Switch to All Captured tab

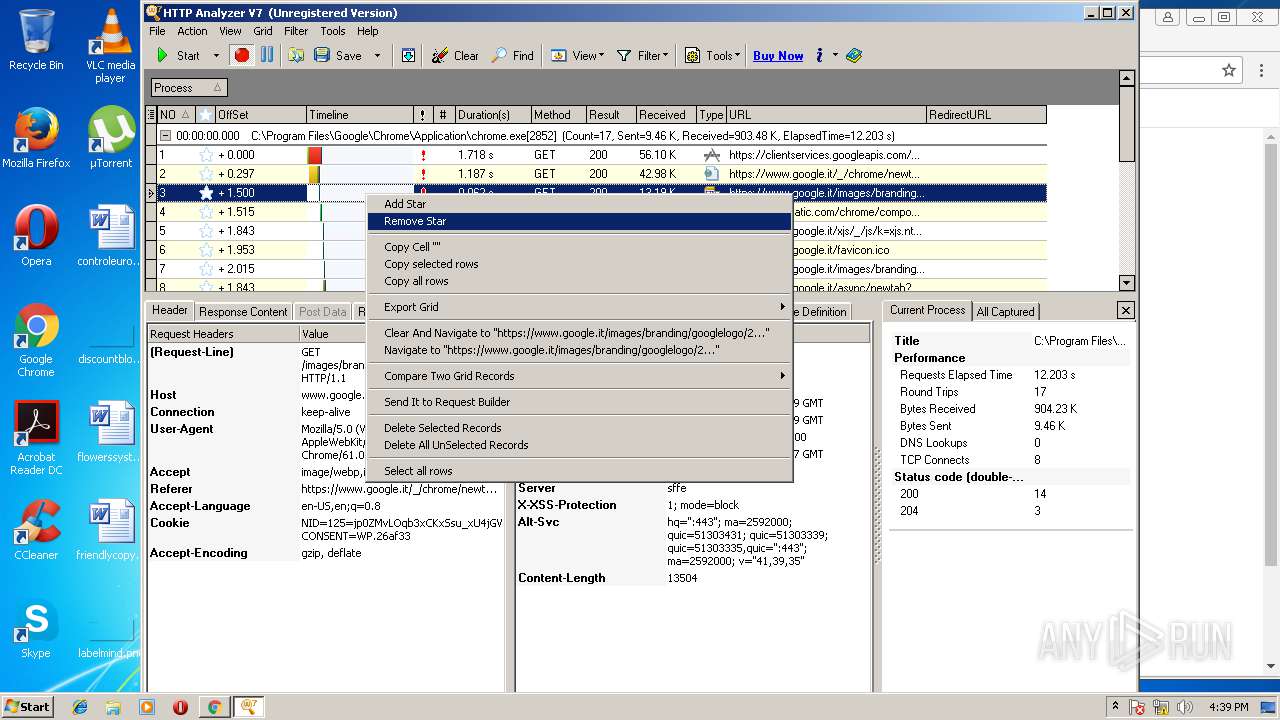tap(1005, 312)
